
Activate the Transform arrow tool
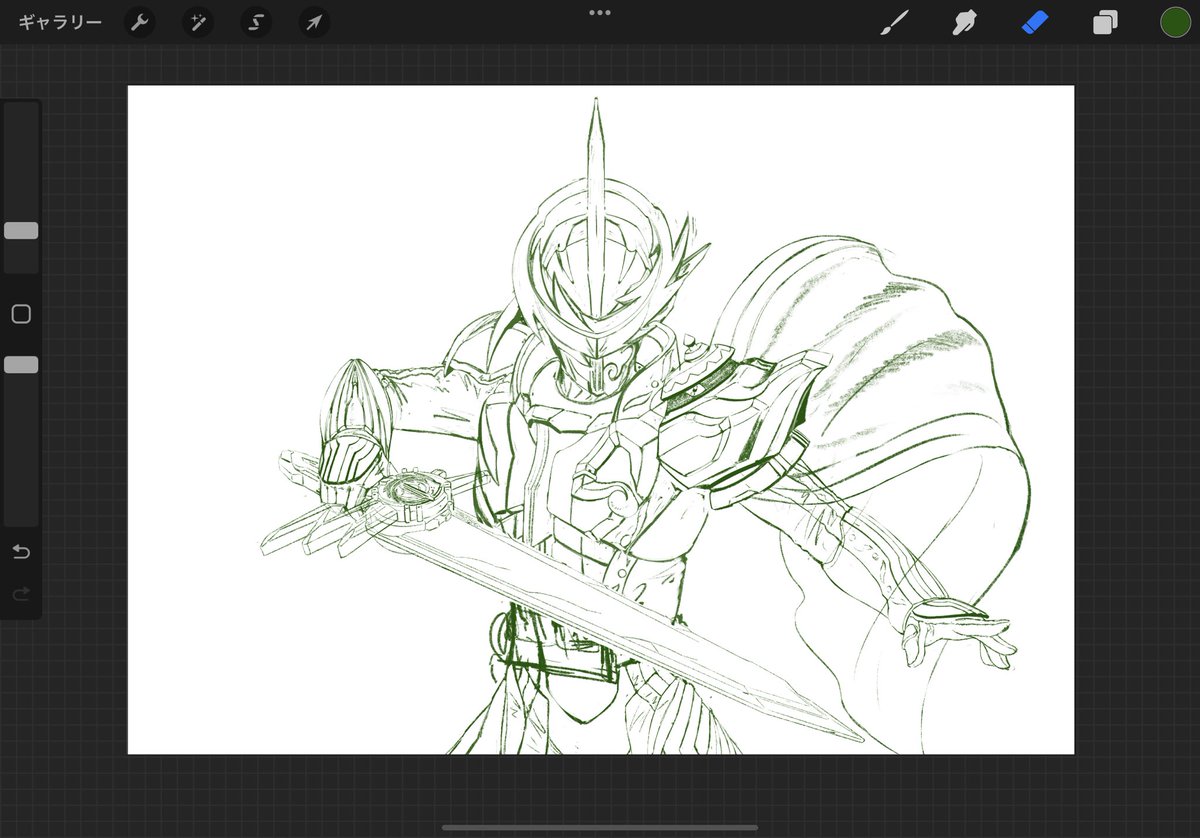coord(314,22)
